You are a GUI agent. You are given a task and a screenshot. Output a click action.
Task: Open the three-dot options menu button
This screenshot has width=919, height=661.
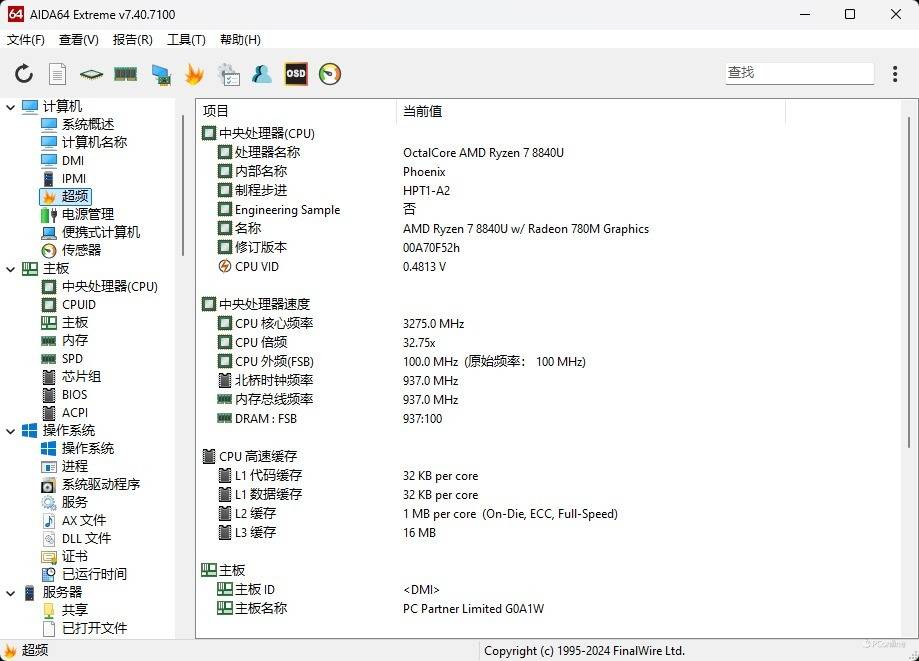point(895,74)
